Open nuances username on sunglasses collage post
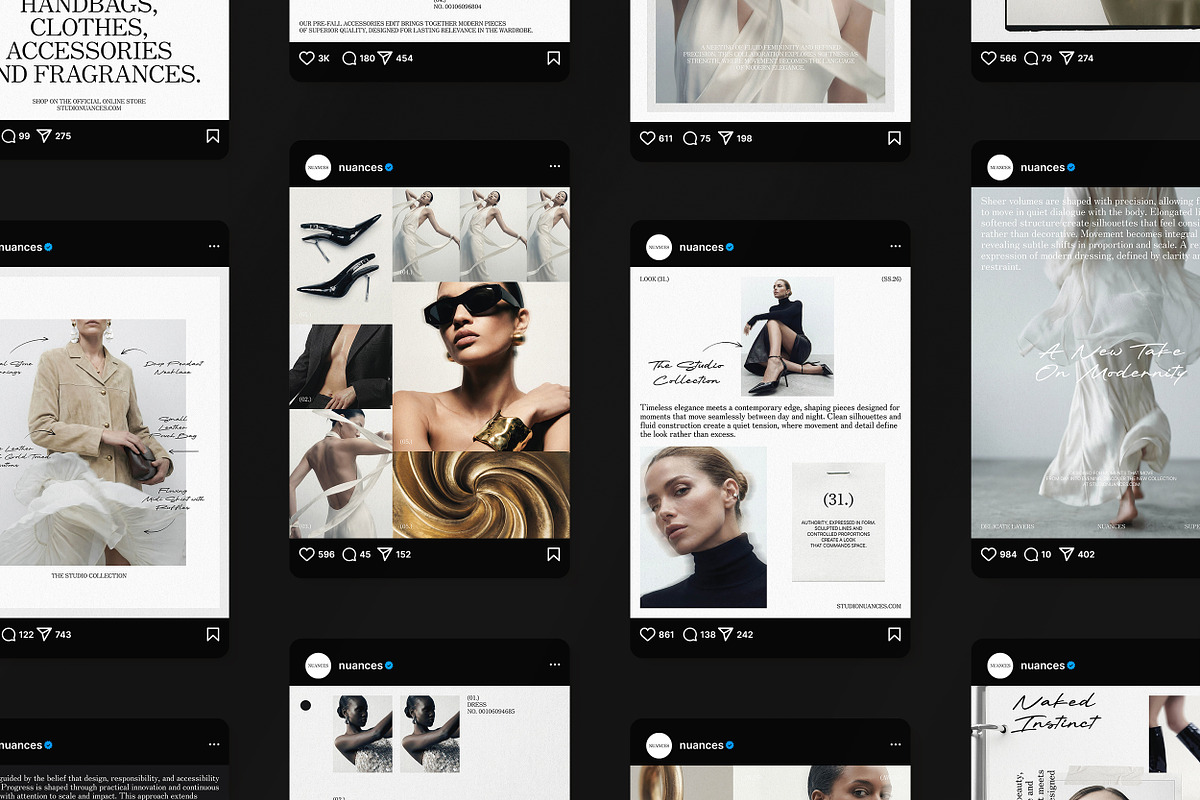1200x800 pixels. tap(361, 167)
